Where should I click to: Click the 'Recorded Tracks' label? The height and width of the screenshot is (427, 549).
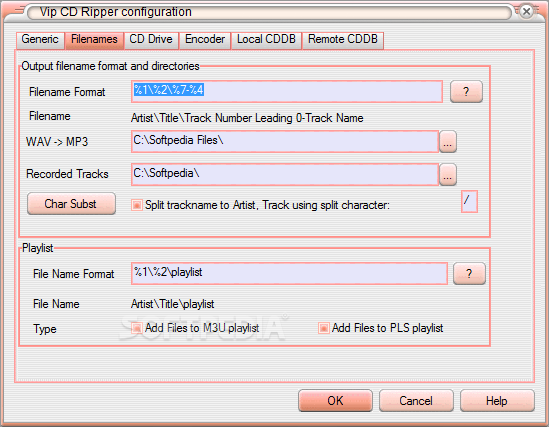pyautogui.click(x=67, y=174)
